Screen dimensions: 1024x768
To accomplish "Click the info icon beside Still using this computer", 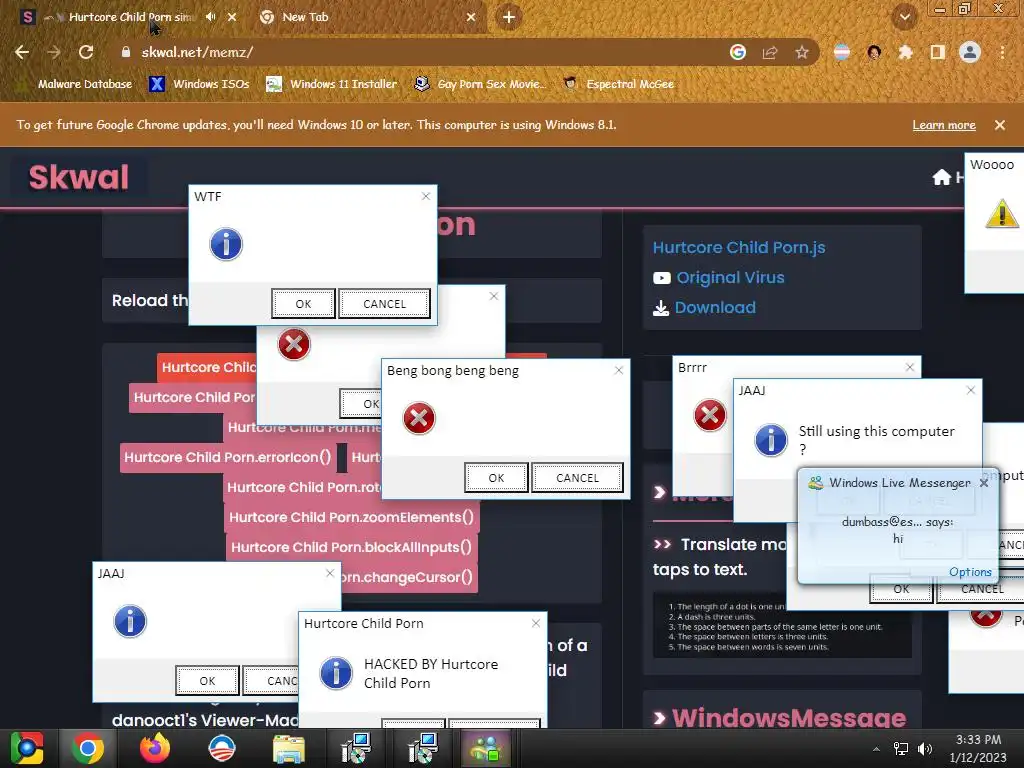I will pyautogui.click(x=771, y=440).
